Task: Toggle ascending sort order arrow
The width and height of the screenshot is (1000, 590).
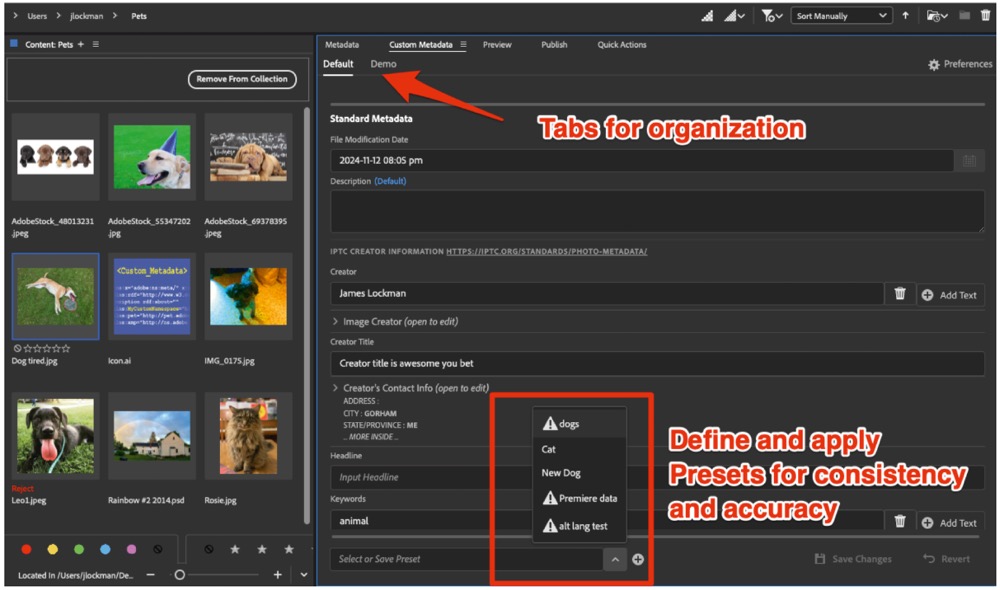Action: [906, 16]
